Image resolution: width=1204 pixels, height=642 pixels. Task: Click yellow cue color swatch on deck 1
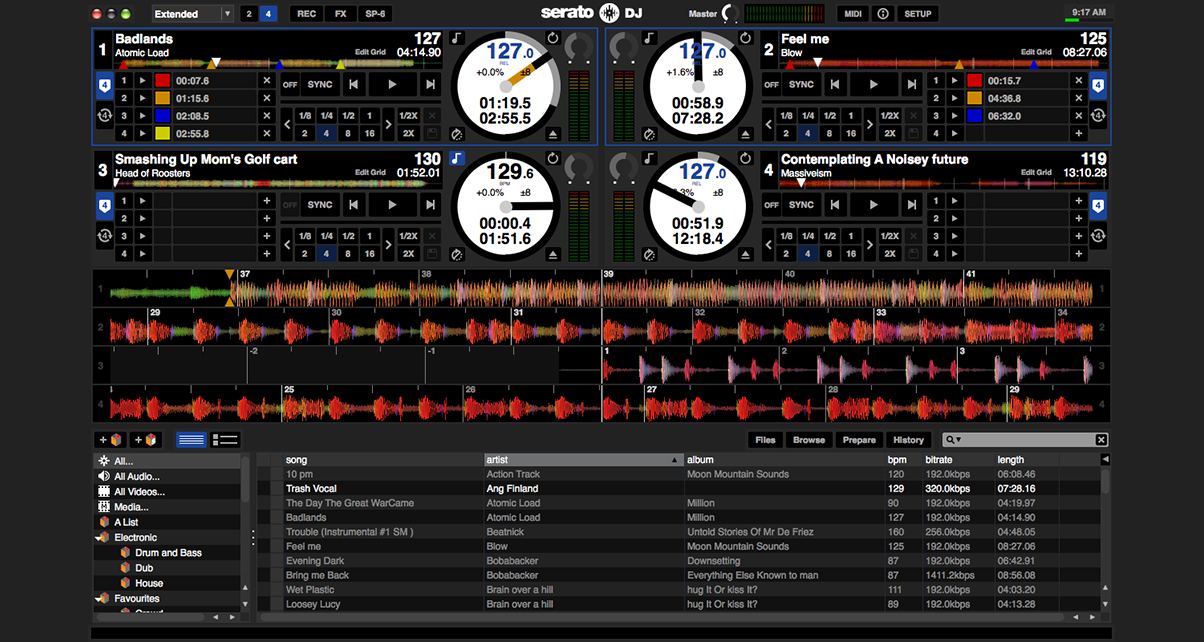[162, 133]
